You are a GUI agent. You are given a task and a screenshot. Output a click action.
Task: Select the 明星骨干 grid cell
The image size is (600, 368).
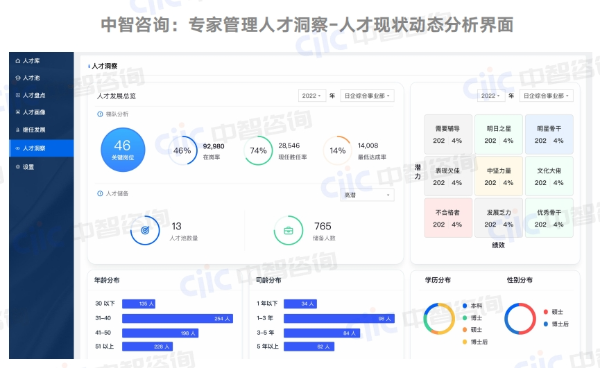point(549,135)
